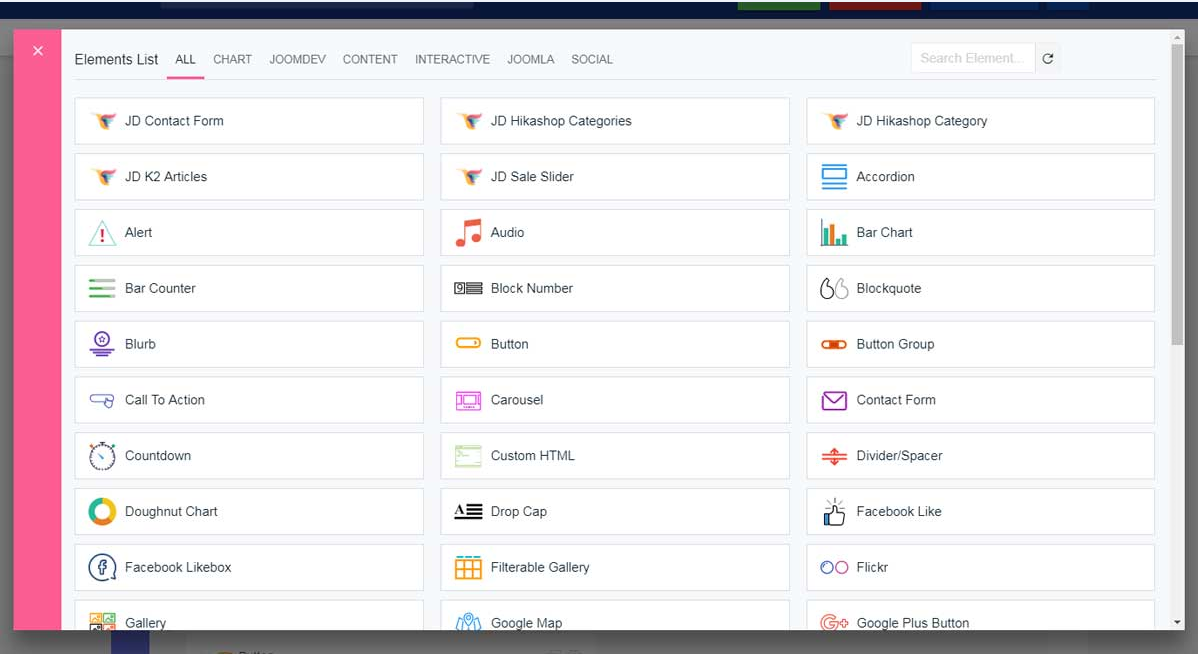
Task: Click the Google Map label
Action: [526, 623]
